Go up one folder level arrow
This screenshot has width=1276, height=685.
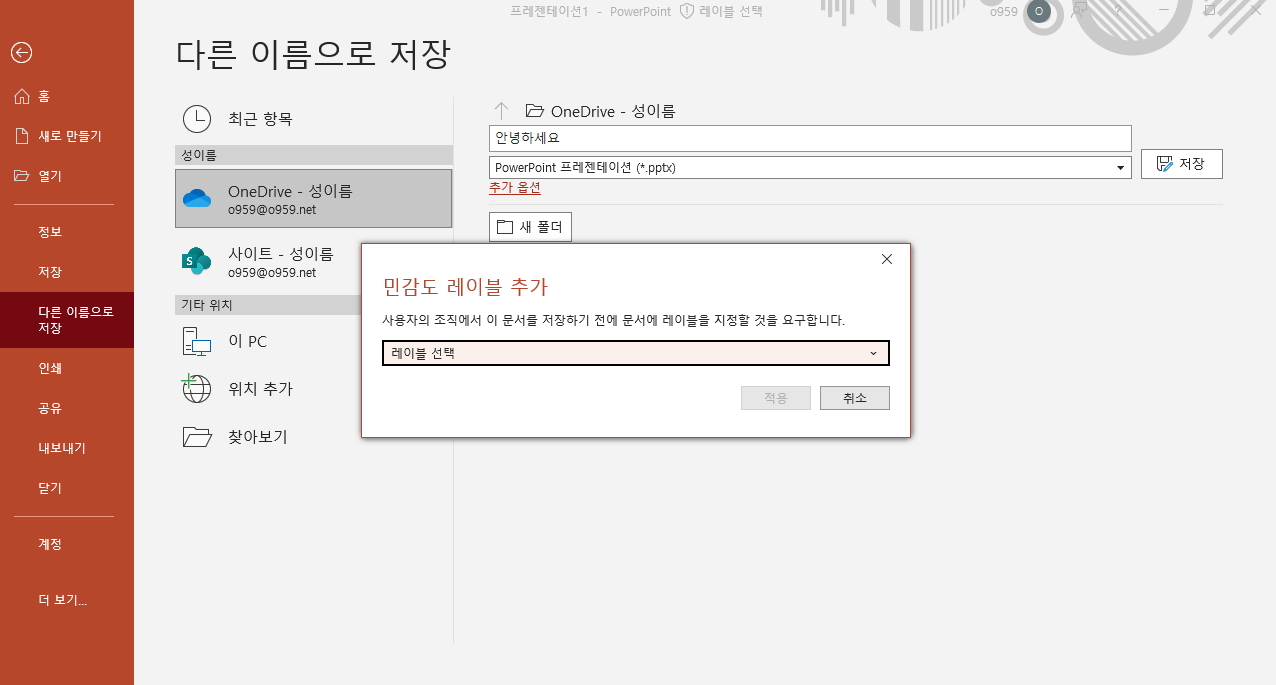pyautogui.click(x=502, y=111)
